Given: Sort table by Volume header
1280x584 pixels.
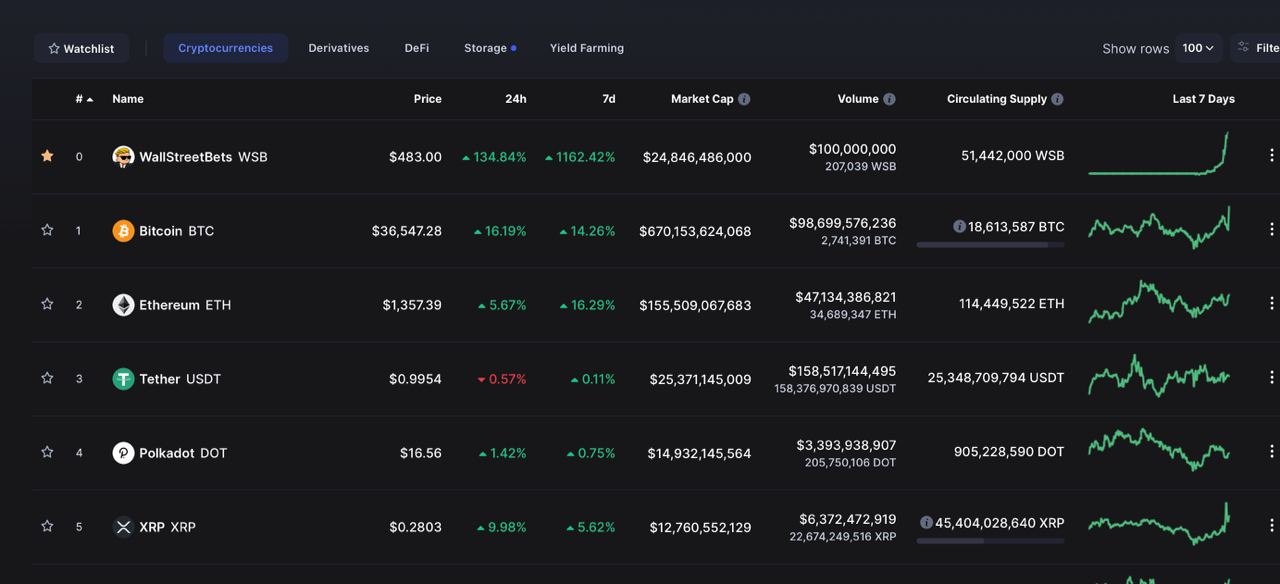Looking at the screenshot, I should pos(858,99).
